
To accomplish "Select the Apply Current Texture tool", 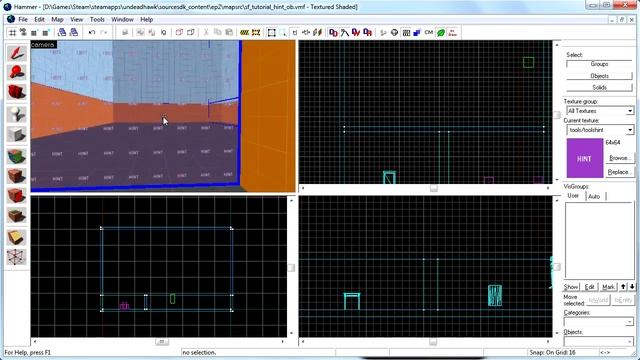I will pyautogui.click(x=16, y=176).
